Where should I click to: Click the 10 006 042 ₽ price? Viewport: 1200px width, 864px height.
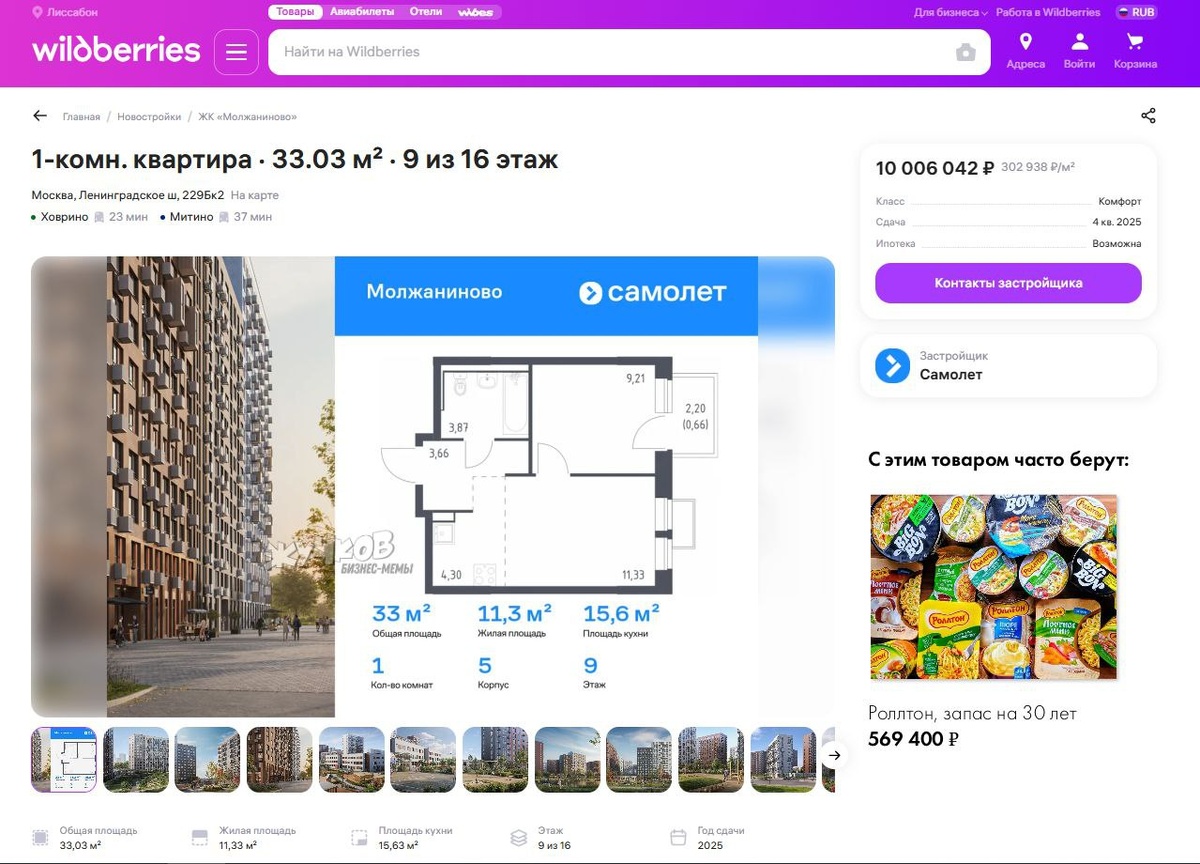pos(935,168)
